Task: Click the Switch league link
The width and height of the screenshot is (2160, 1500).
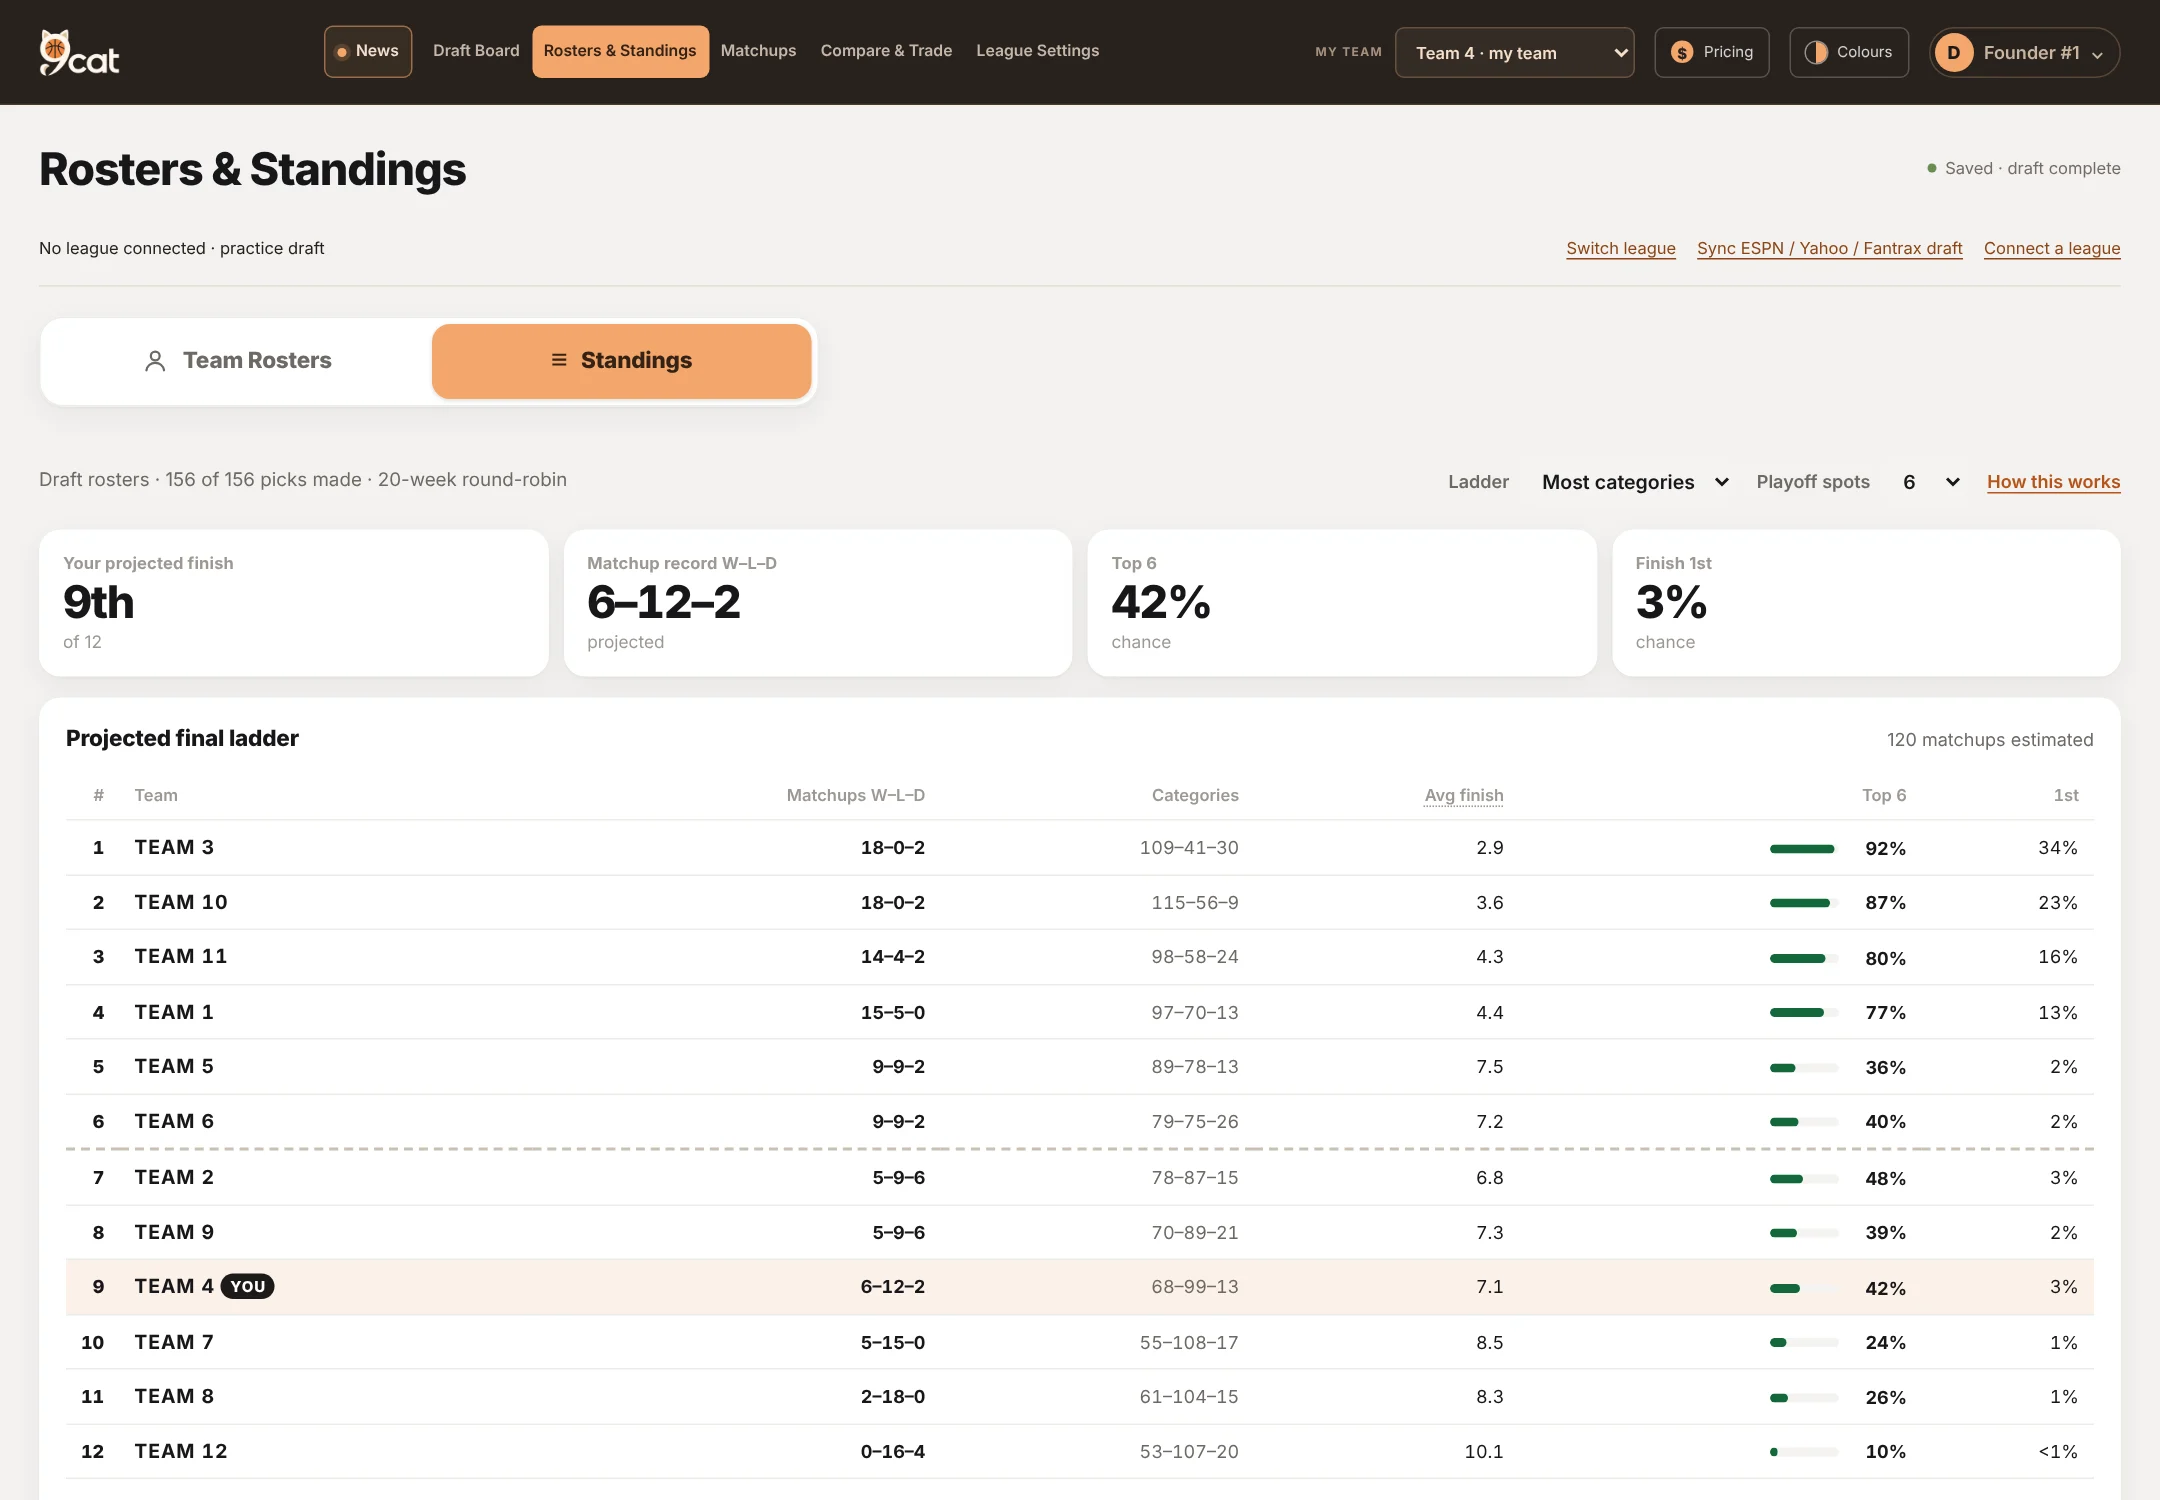Action: pos(1620,248)
